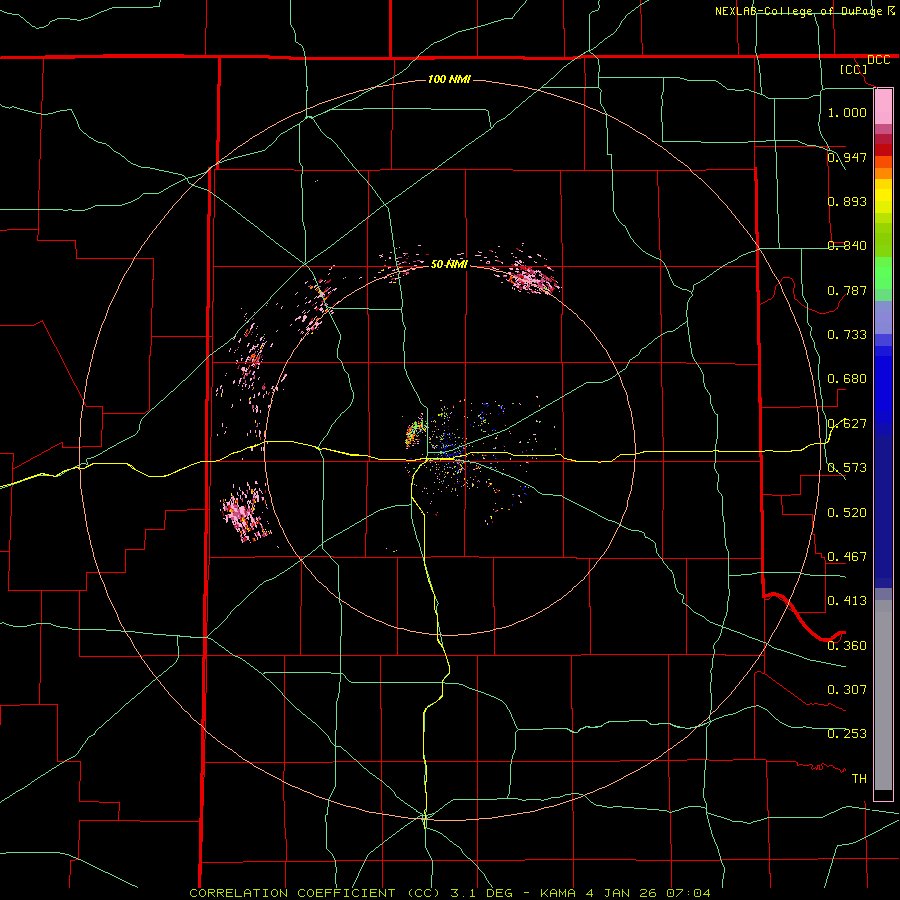Click the 50 NMI range ring label
Image resolution: width=900 pixels, height=900 pixels.
(x=449, y=264)
